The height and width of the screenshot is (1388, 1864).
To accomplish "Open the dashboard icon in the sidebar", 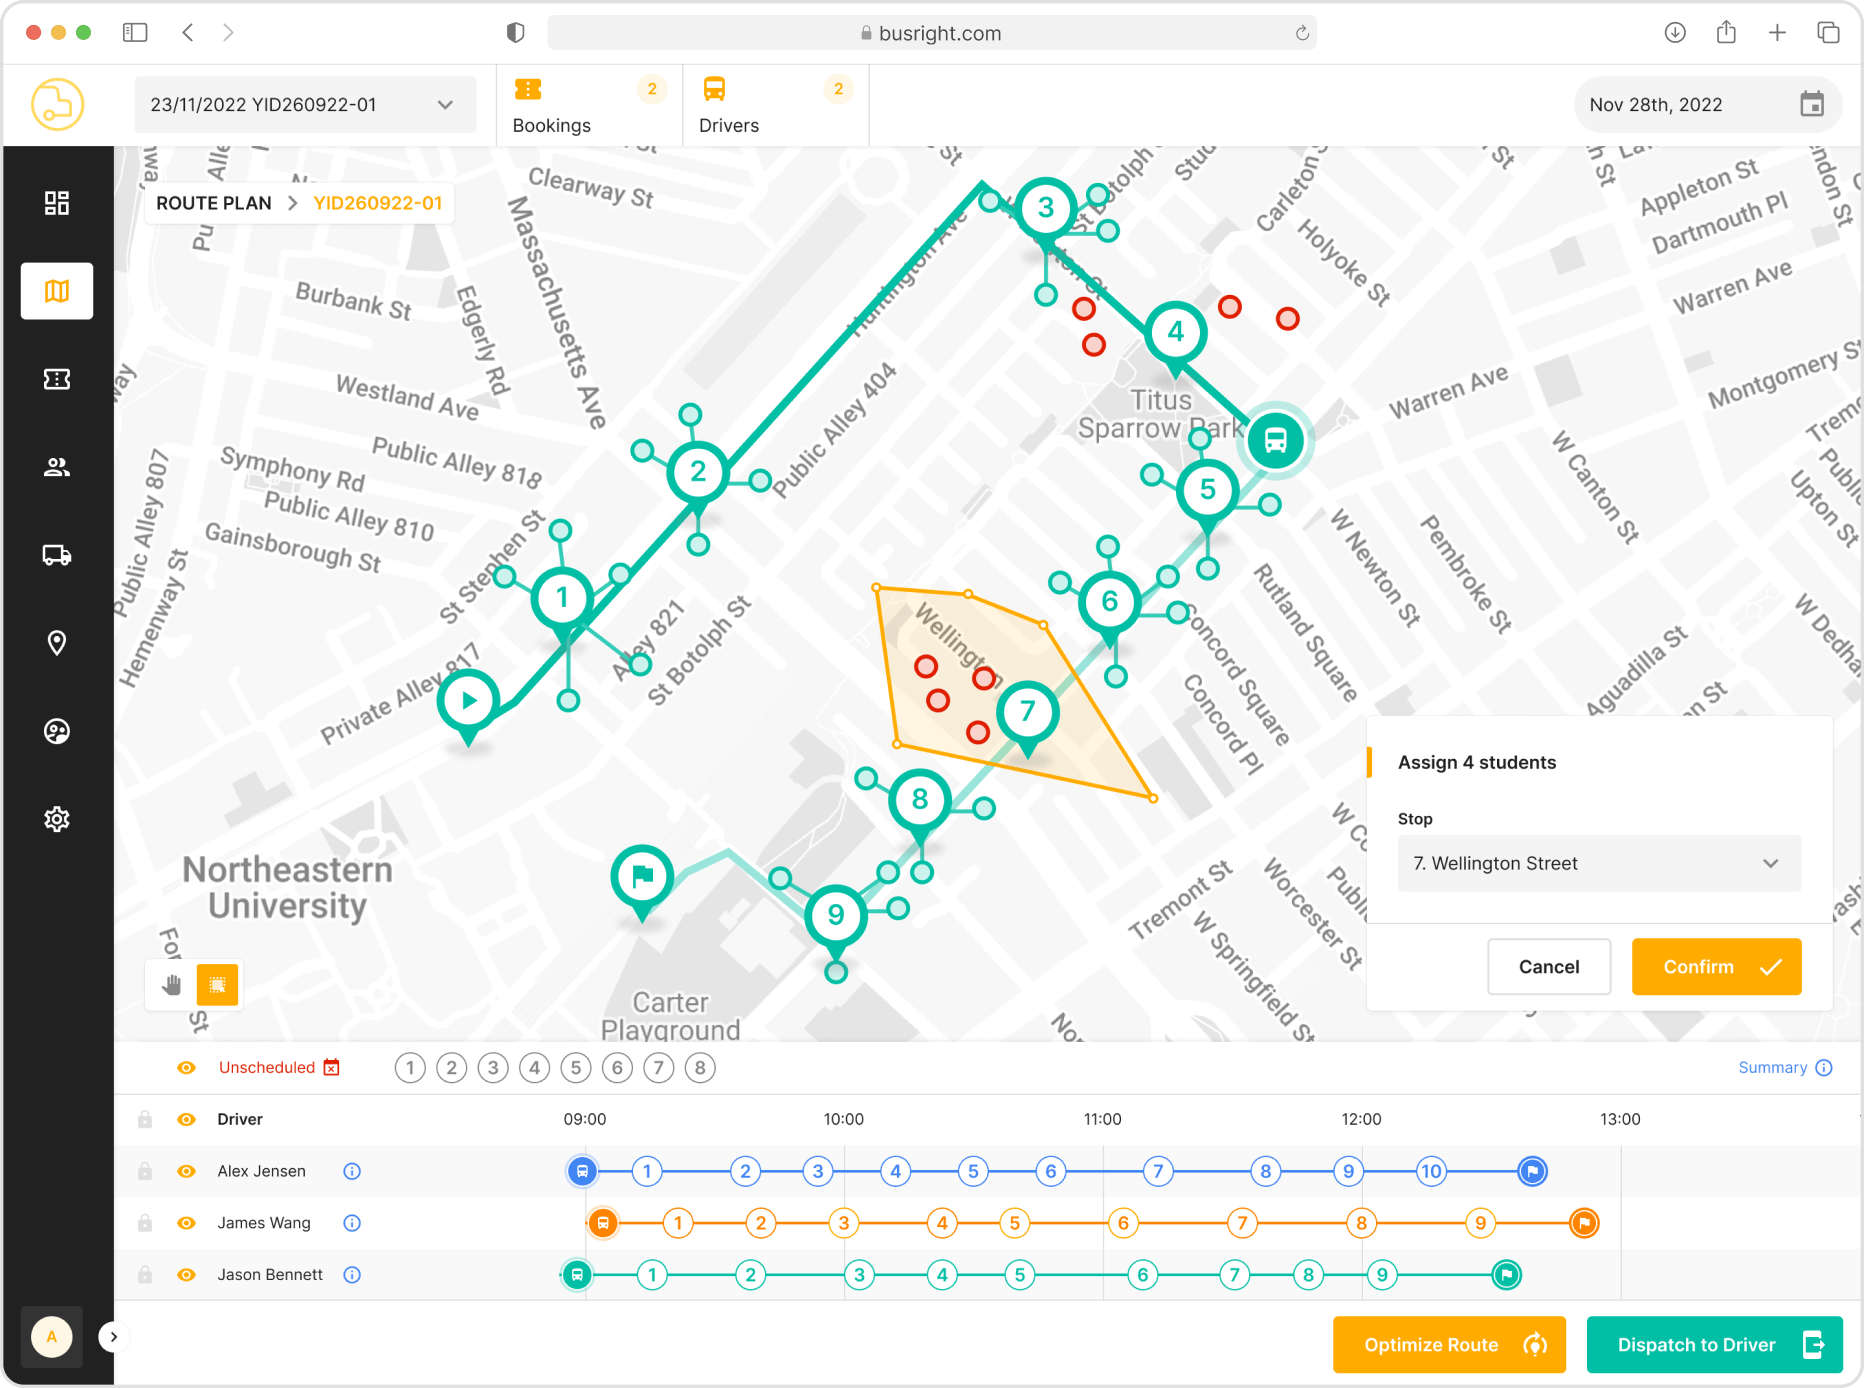I will click(x=56, y=202).
